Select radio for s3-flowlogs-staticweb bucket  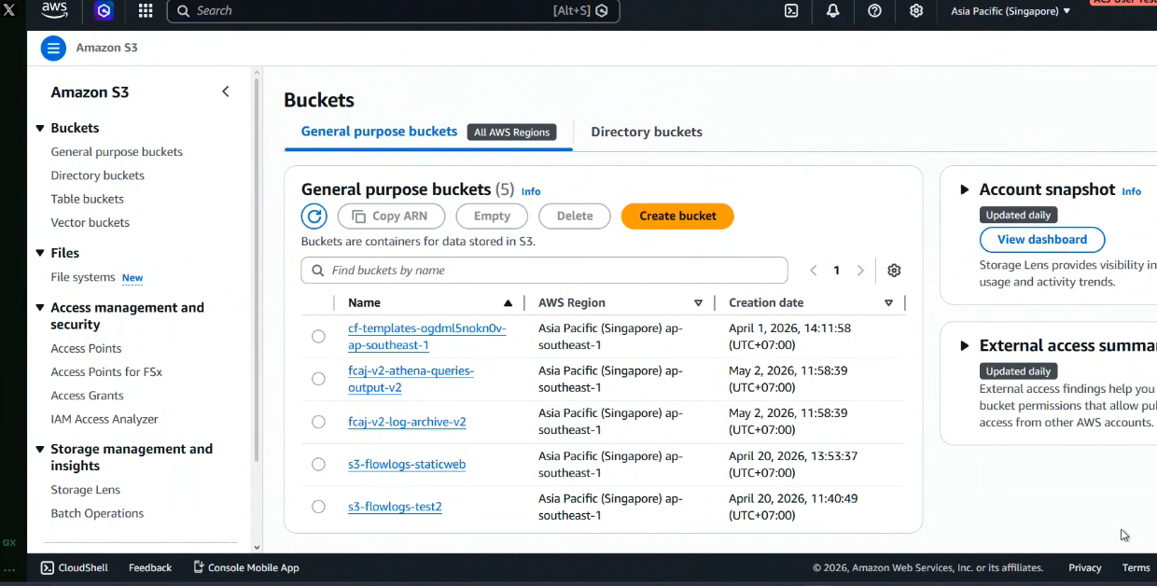click(318, 464)
